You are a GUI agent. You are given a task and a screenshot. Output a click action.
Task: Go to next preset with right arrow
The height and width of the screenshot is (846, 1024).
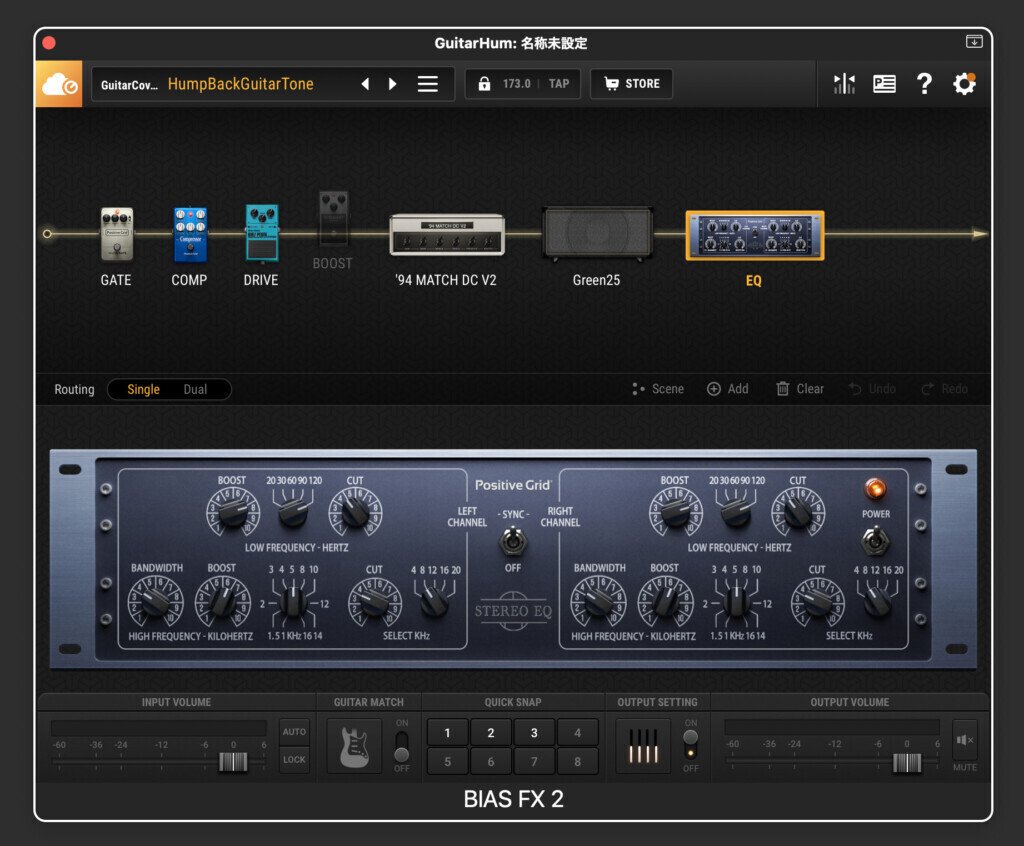click(392, 84)
